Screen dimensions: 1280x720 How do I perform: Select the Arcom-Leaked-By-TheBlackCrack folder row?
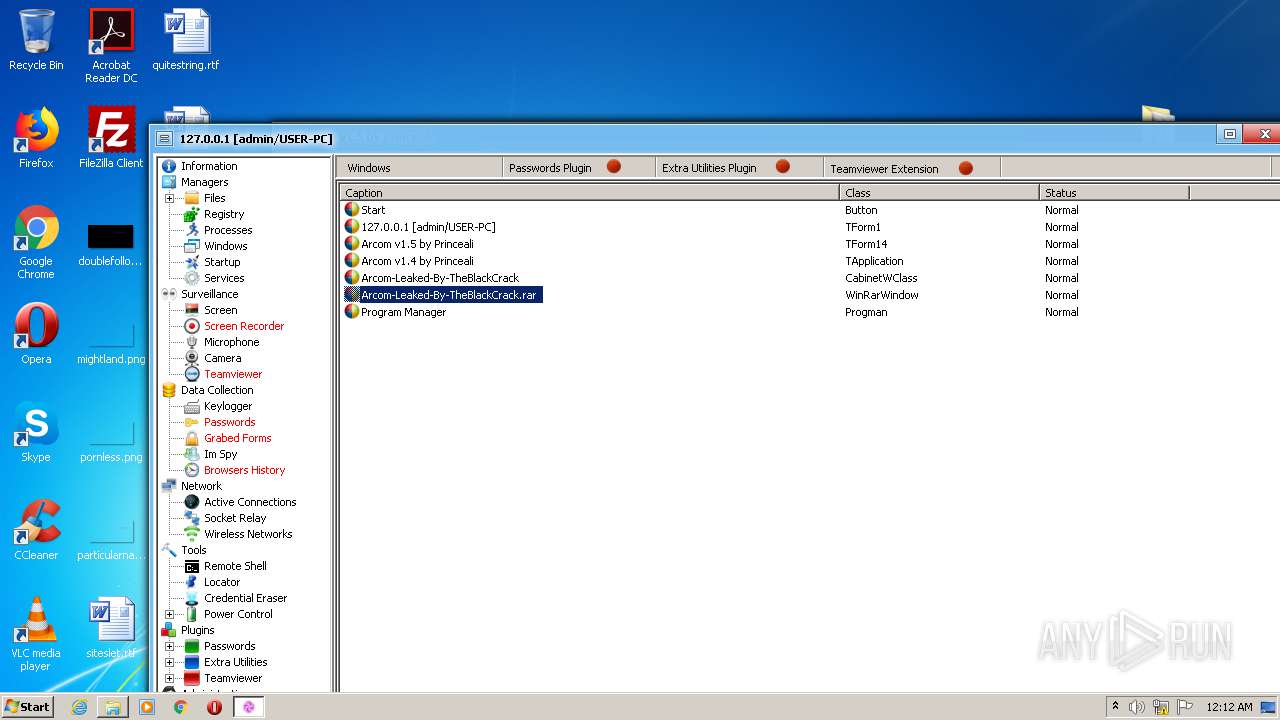coord(808,278)
